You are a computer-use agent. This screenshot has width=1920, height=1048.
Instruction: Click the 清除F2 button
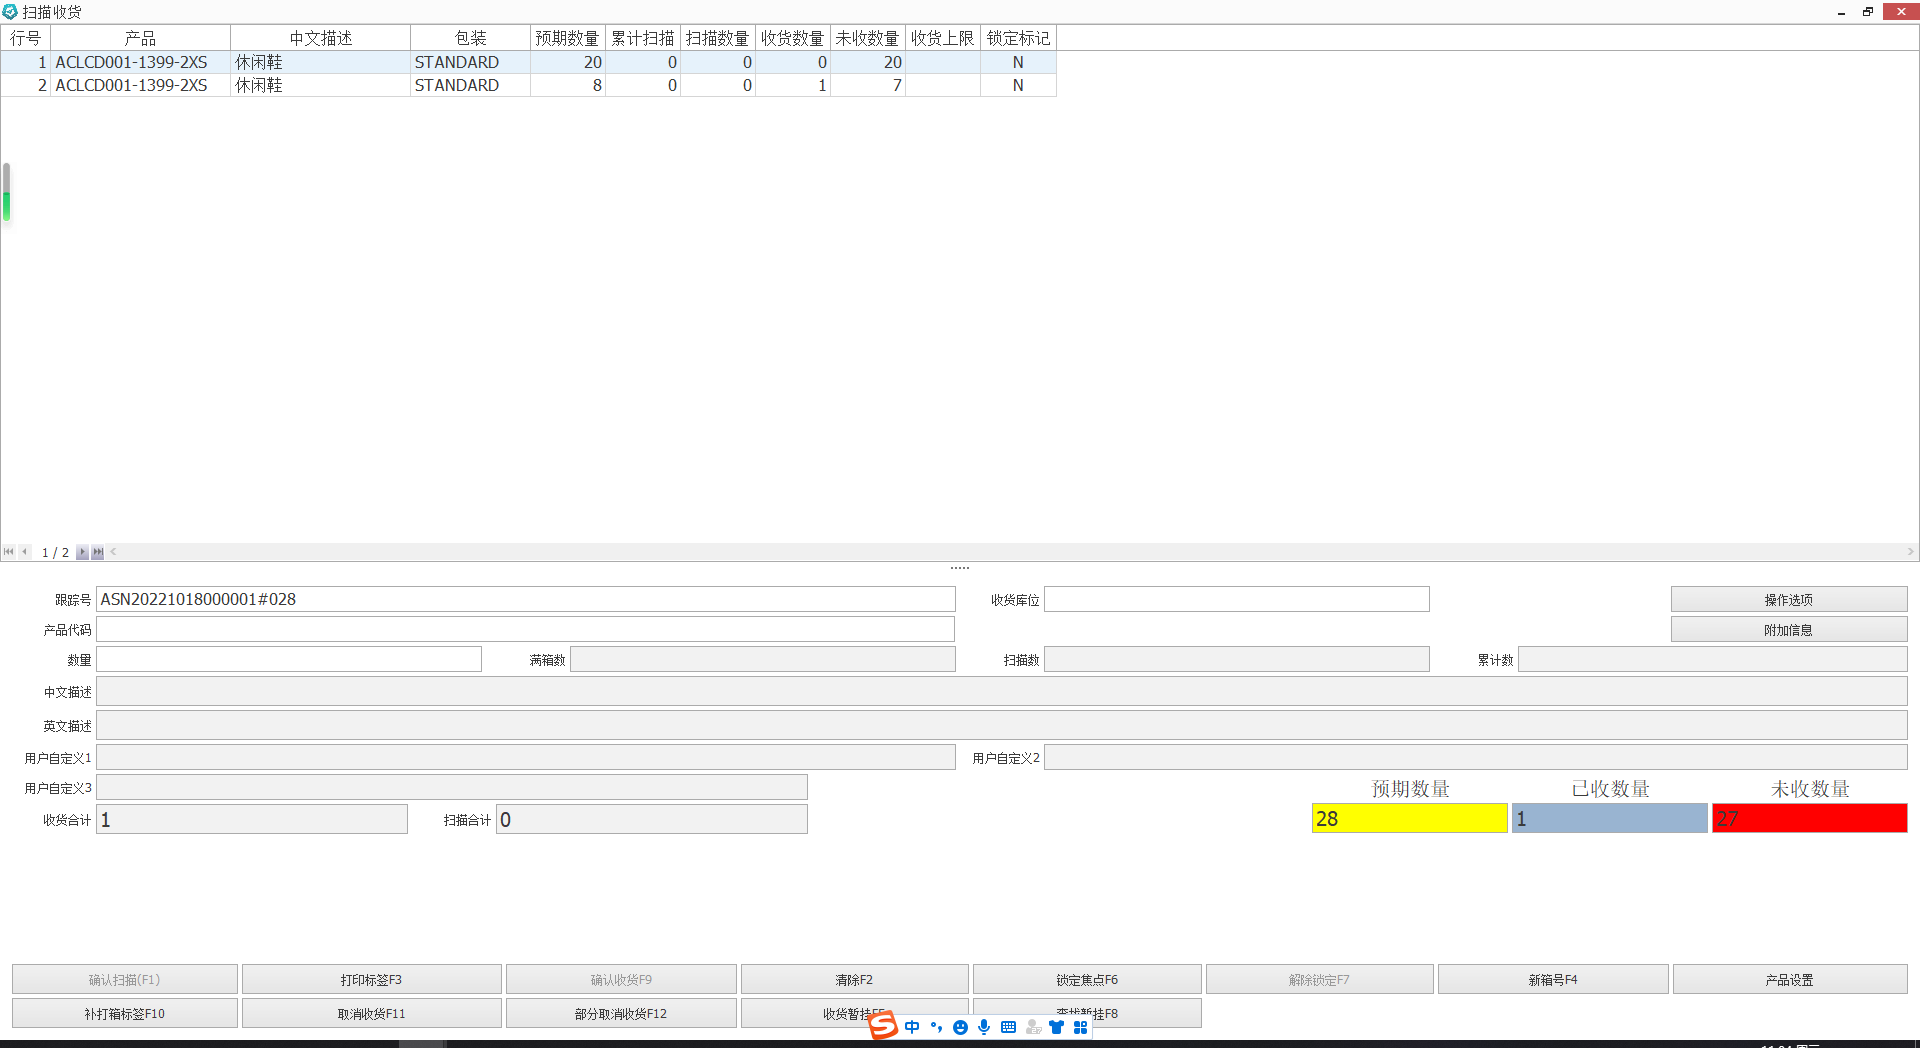[855, 979]
